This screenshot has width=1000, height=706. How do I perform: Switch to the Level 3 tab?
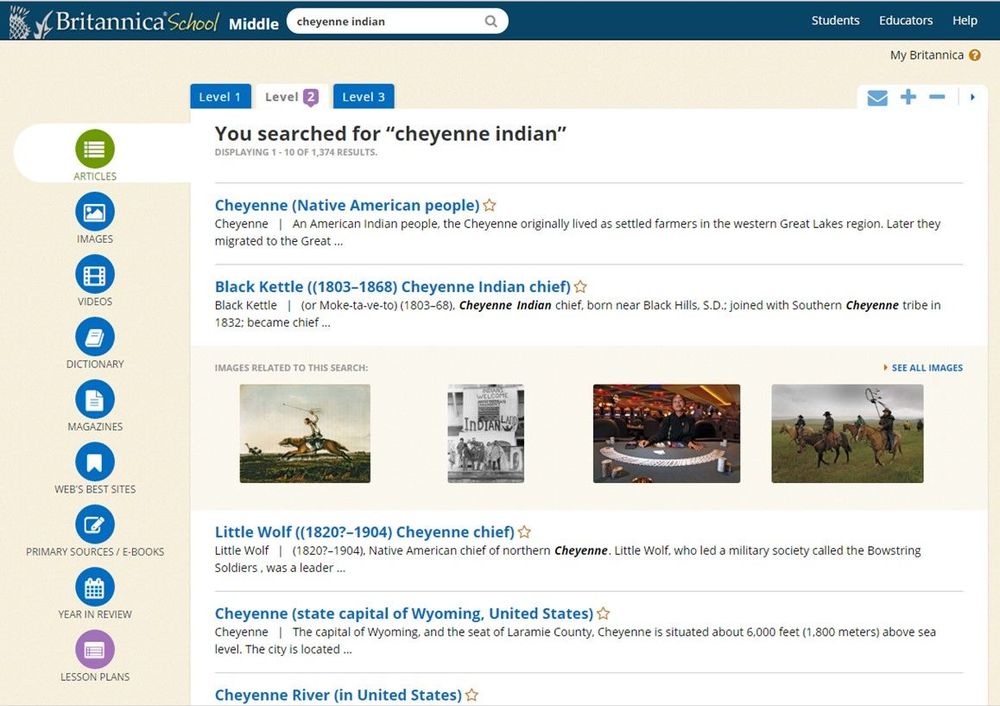tap(363, 97)
